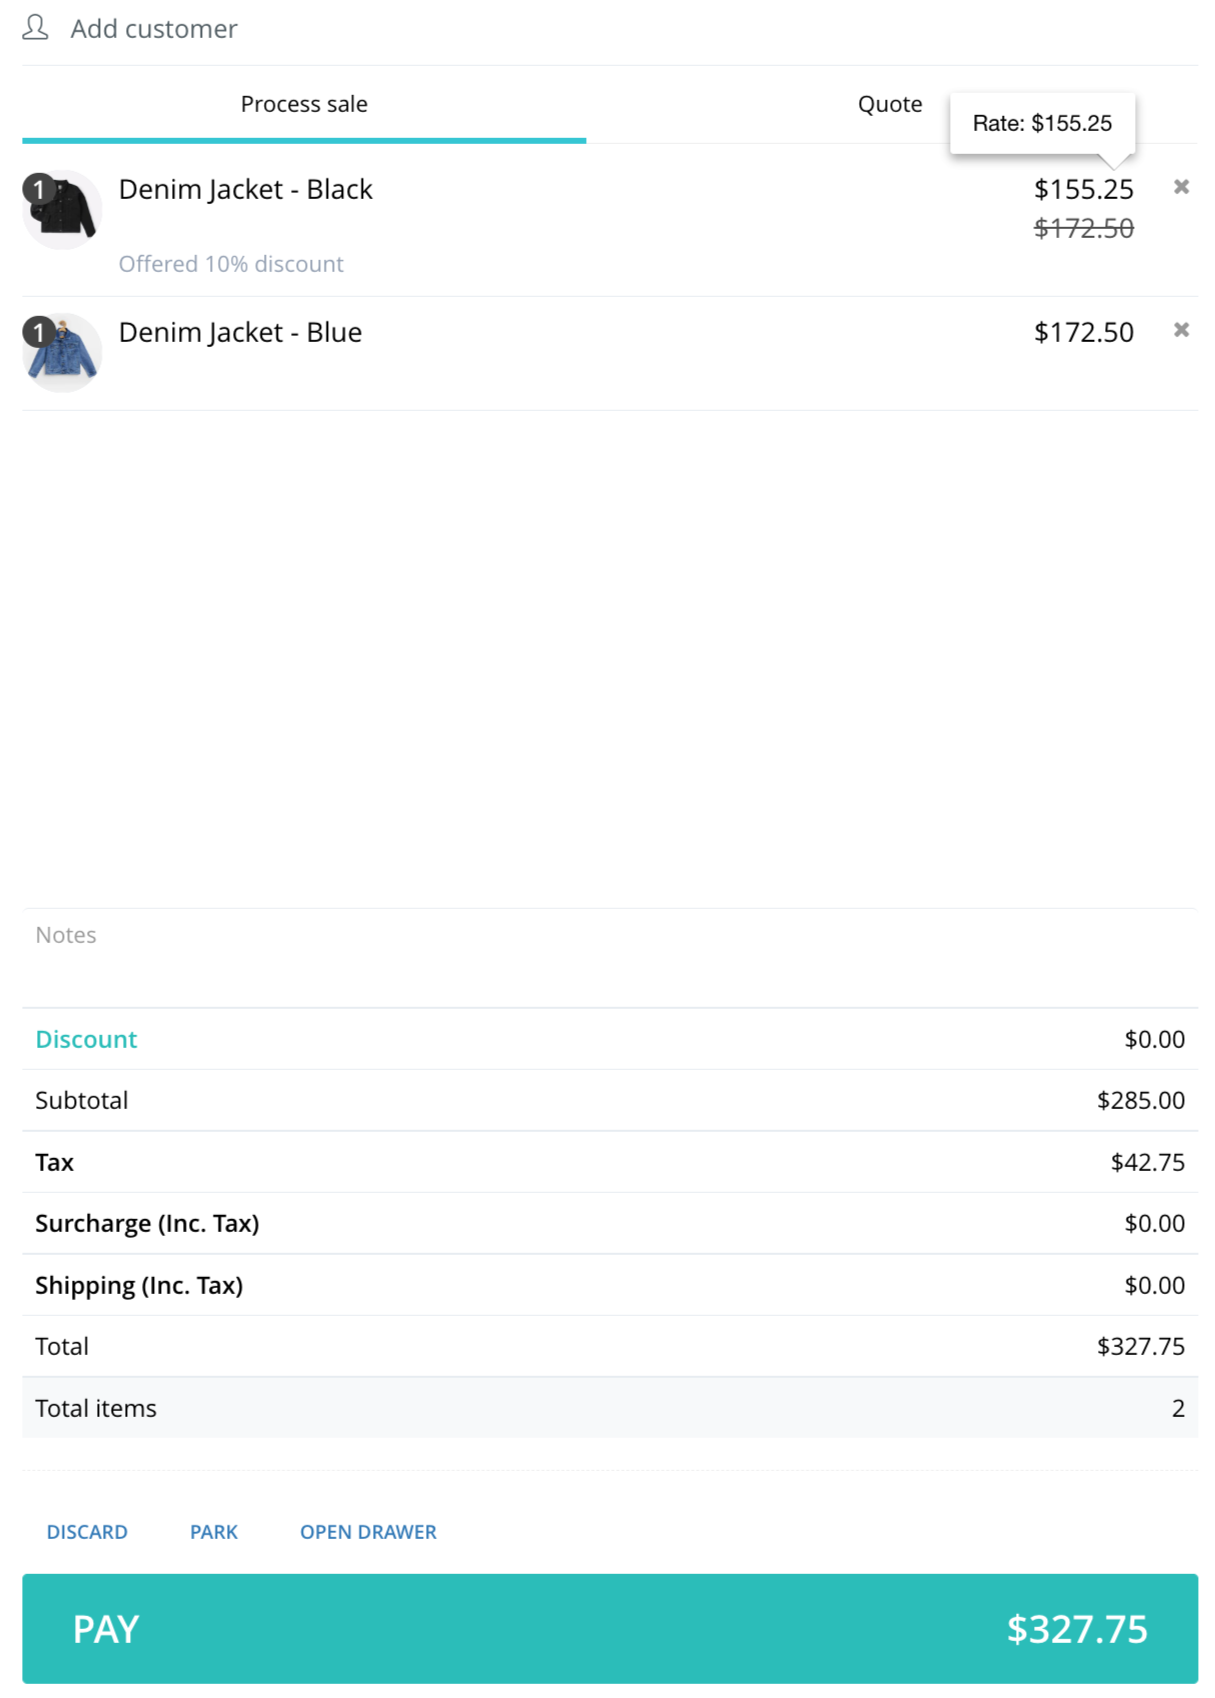Open the black denim jacket thumbnail
Viewport: 1215px width, 1698px height.
point(63,209)
